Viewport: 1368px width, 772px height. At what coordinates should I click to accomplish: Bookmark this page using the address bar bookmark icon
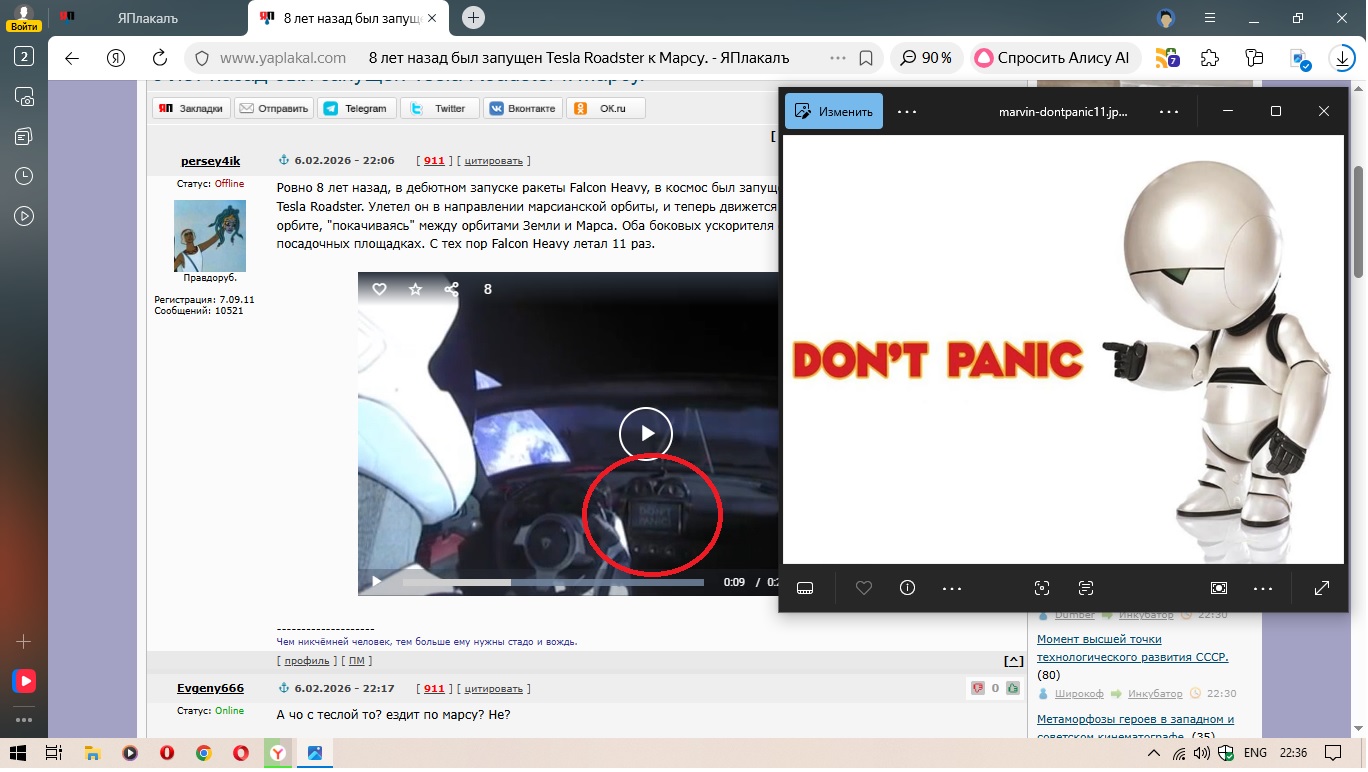(866, 58)
